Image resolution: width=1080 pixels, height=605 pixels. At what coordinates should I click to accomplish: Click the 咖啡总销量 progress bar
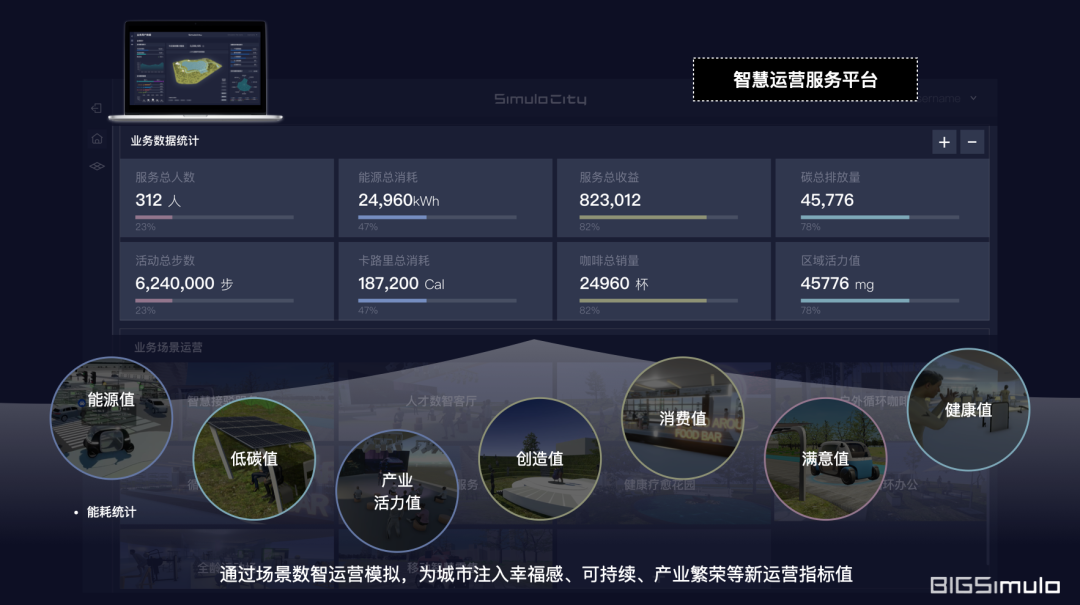[658, 300]
